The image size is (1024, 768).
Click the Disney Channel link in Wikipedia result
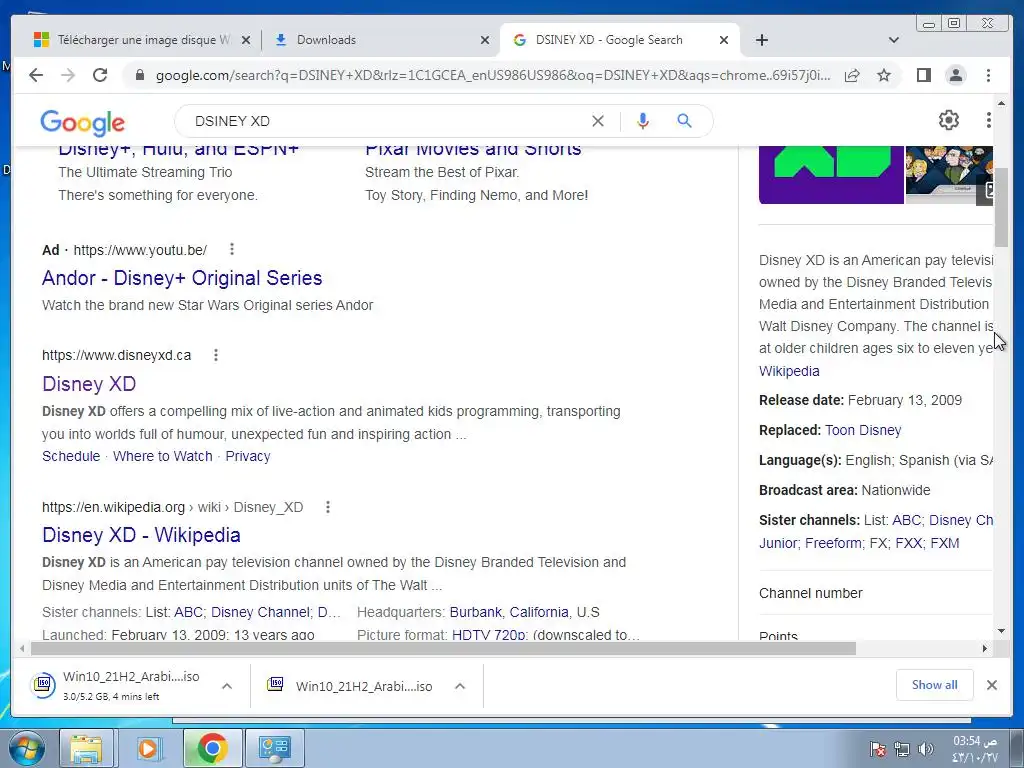coord(260,612)
